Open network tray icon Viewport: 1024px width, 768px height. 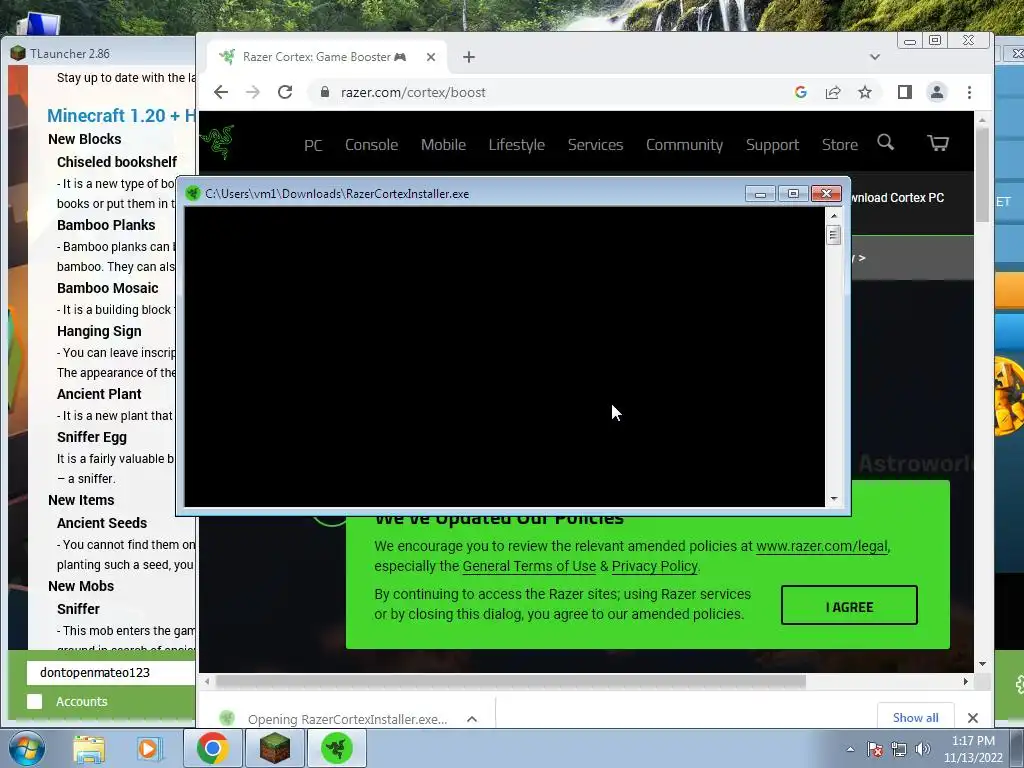click(x=899, y=749)
